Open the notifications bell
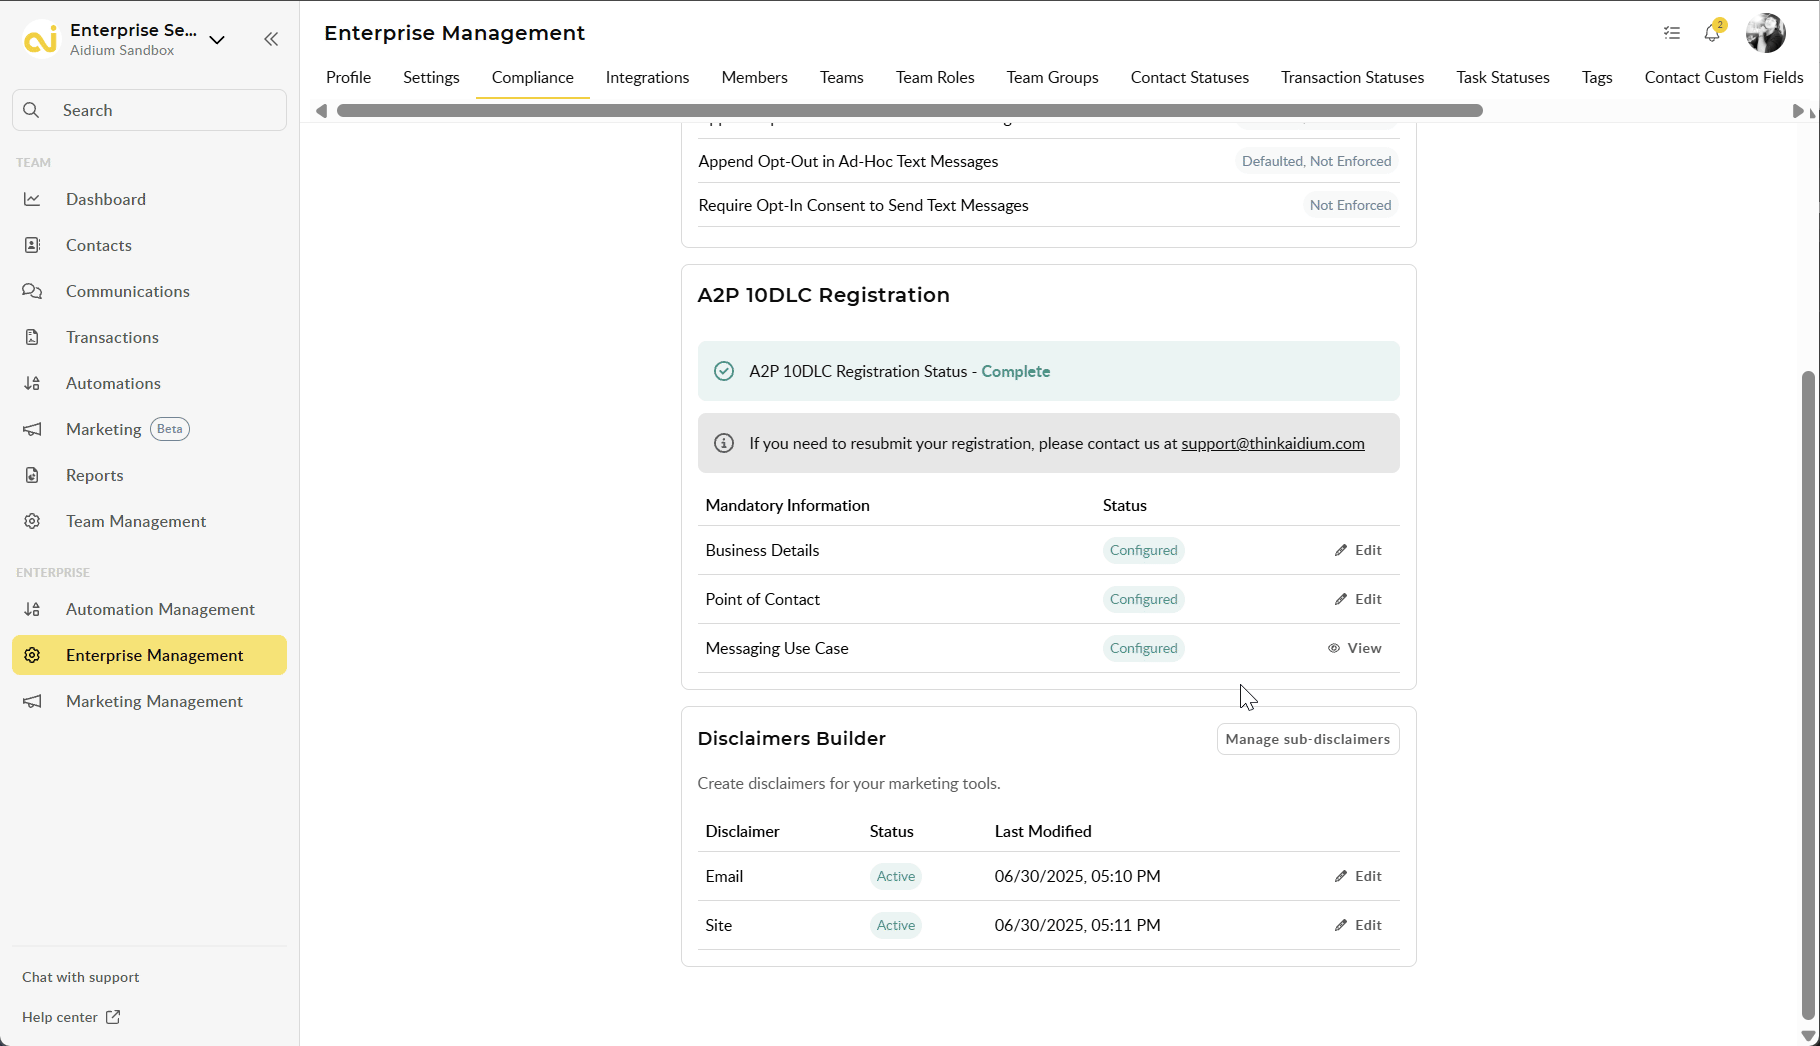 (x=1712, y=33)
